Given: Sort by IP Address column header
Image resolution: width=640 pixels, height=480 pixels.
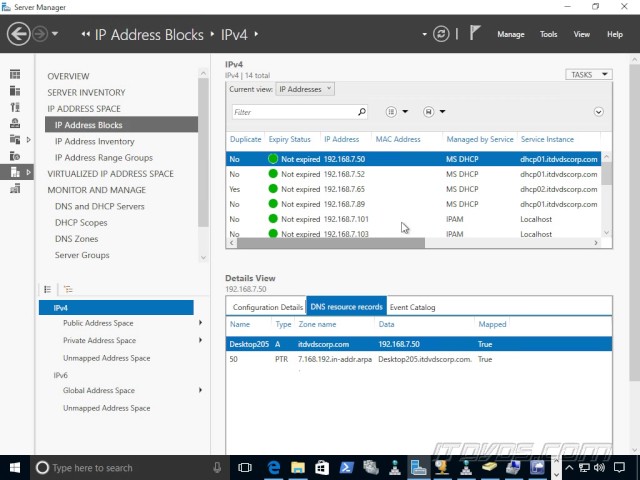Looking at the screenshot, I should click(x=342, y=140).
